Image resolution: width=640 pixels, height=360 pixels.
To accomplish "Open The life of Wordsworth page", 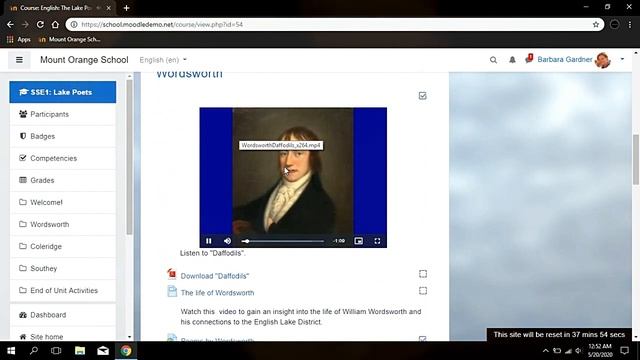I will (x=217, y=293).
